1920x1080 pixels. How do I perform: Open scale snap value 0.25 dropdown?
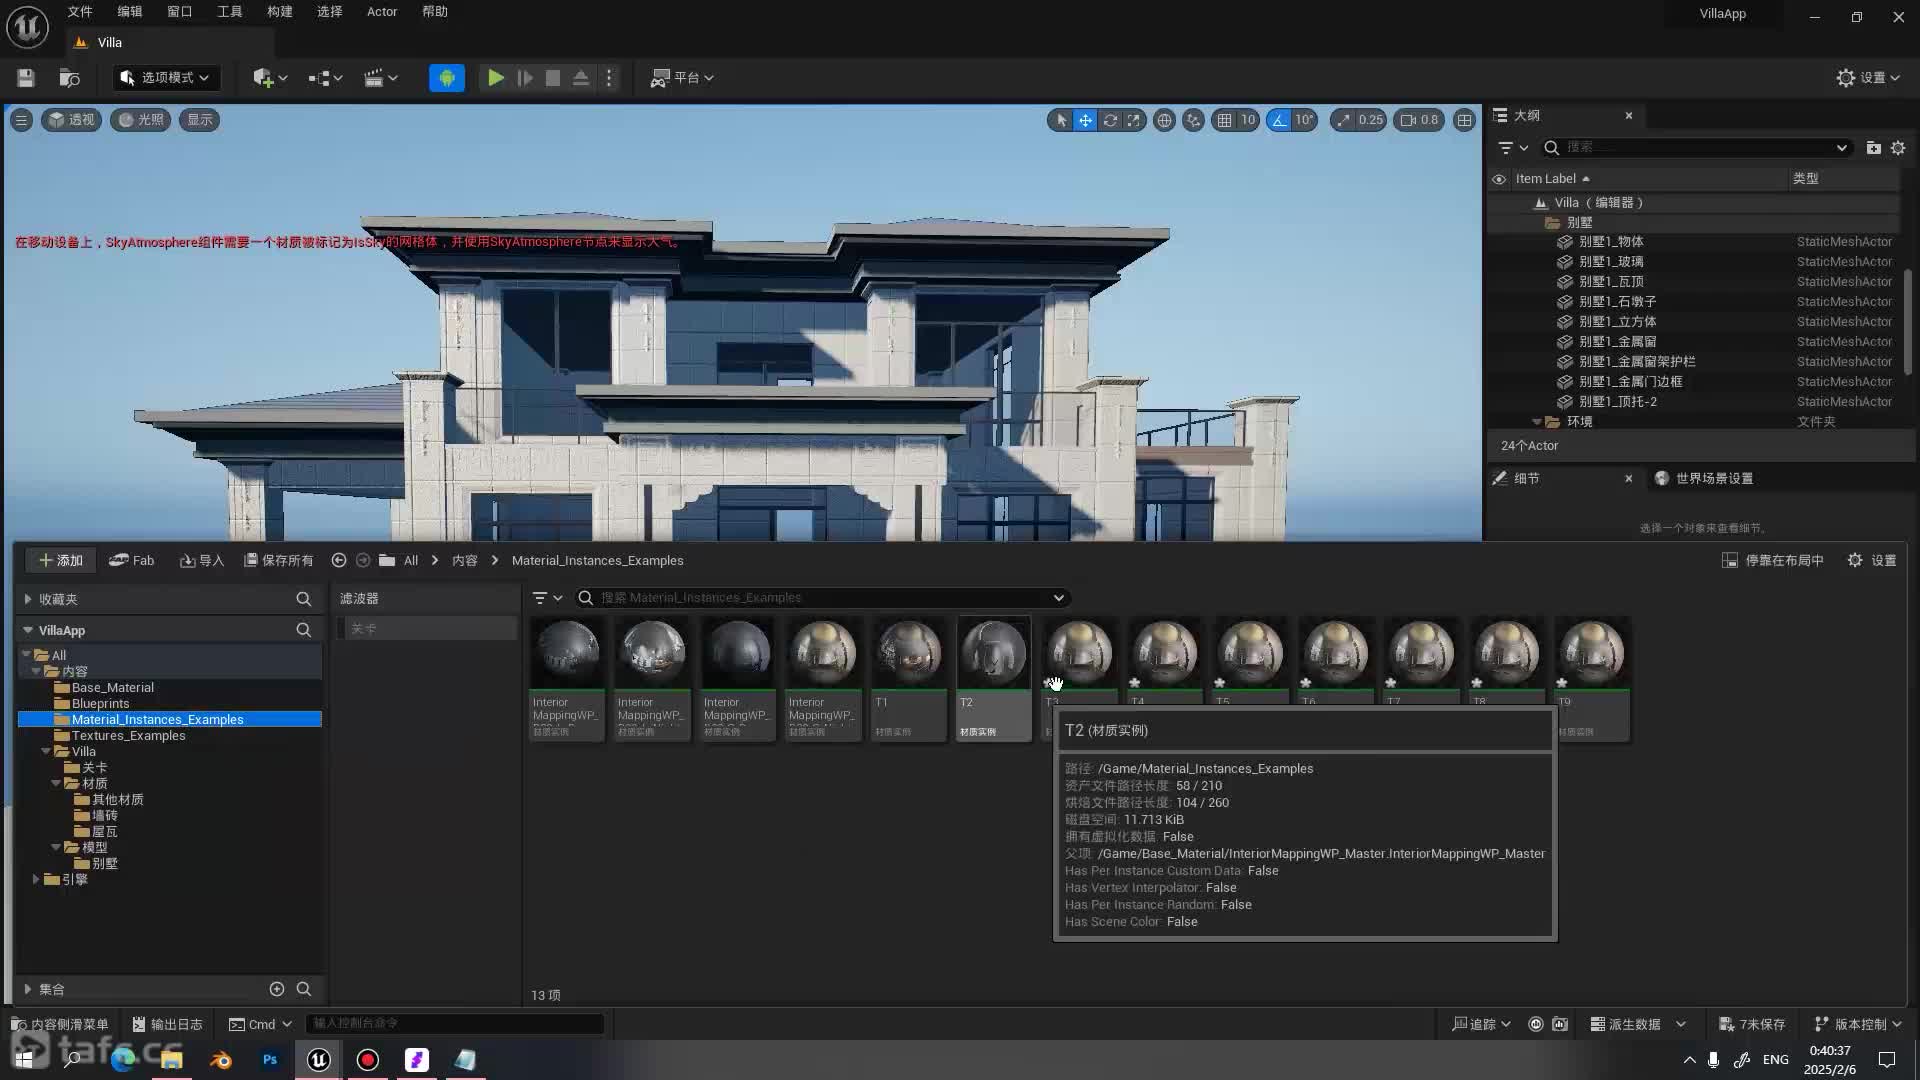point(1371,120)
